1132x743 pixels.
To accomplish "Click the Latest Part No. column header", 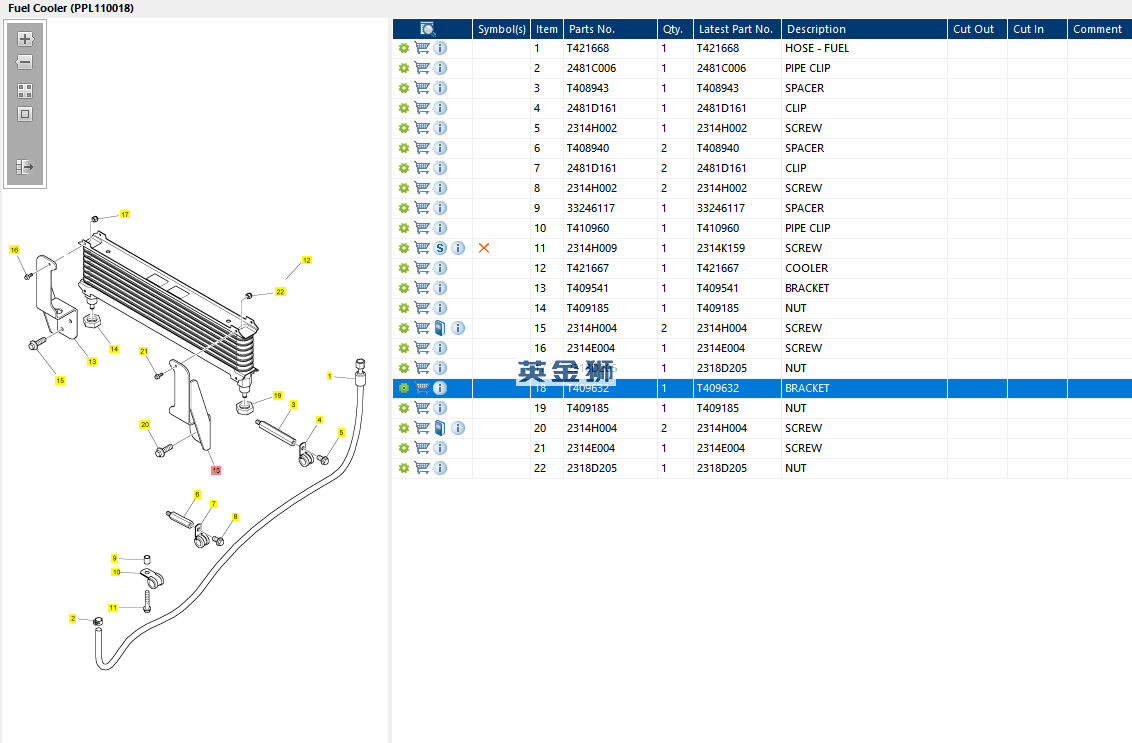I will 735,29.
